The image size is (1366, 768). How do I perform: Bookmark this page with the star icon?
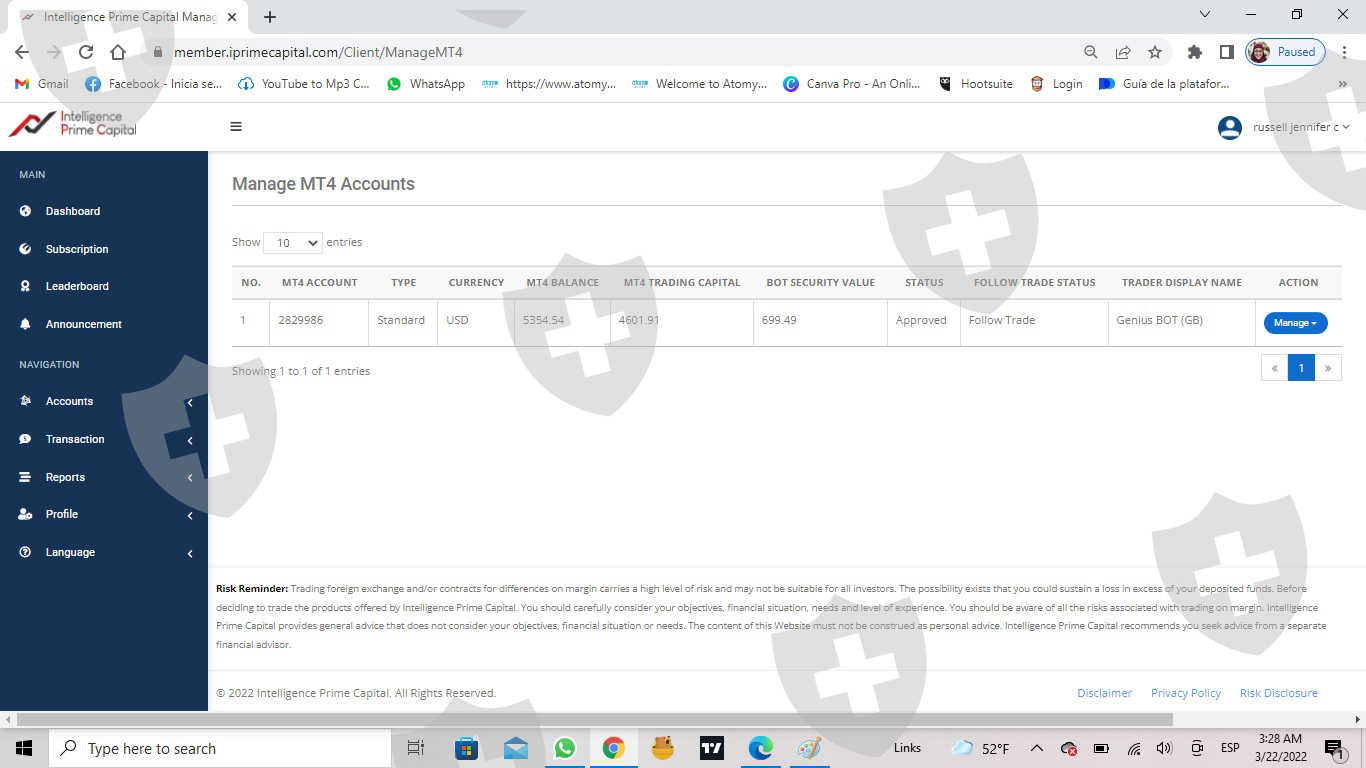pos(1155,52)
